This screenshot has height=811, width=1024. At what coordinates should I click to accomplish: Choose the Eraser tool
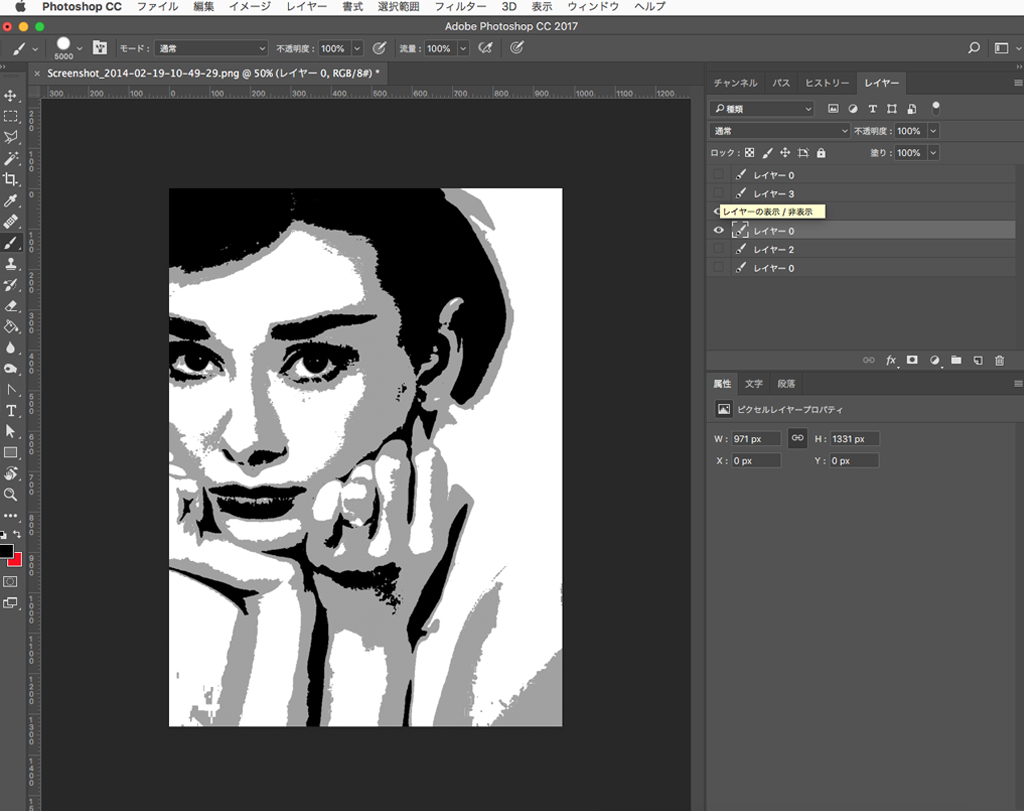click(11, 305)
